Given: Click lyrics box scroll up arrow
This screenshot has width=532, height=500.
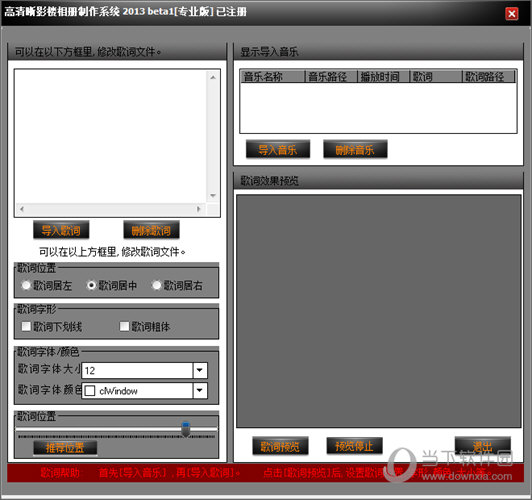Looking at the screenshot, I should pos(213,78).
